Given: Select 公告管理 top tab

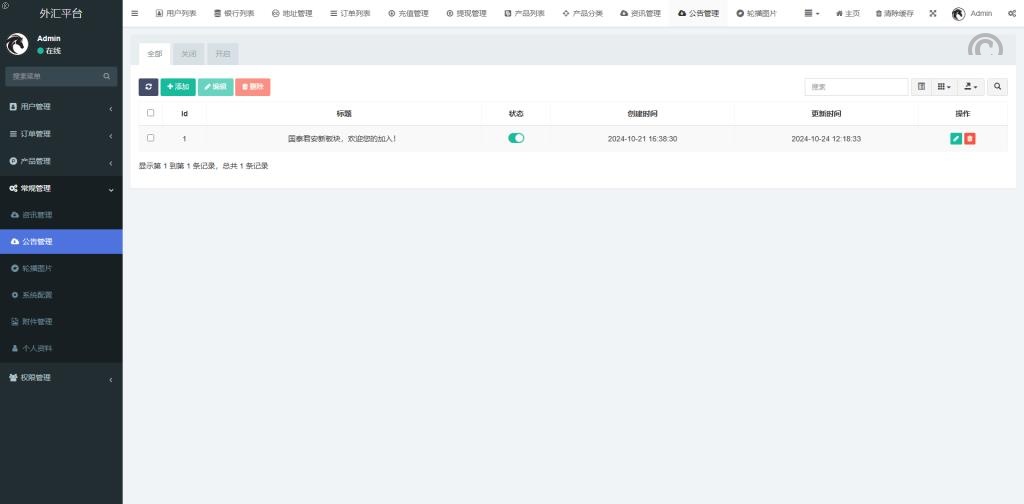Looking at the screenshot, I should click(699, 13).
